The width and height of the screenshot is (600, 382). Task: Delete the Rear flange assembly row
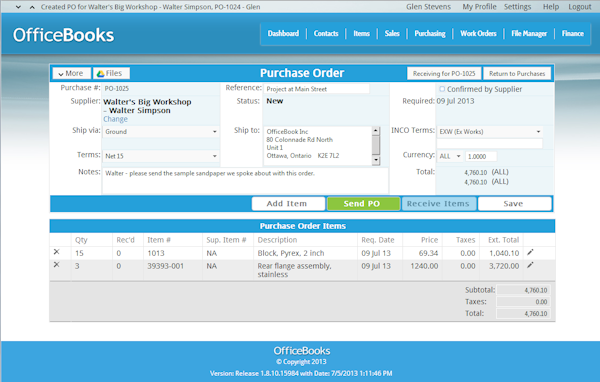pos(57,264)
